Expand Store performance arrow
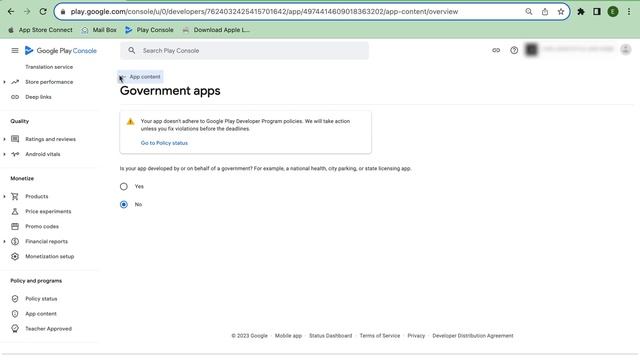This screenshot has height=360, width=640. [4, 82]
